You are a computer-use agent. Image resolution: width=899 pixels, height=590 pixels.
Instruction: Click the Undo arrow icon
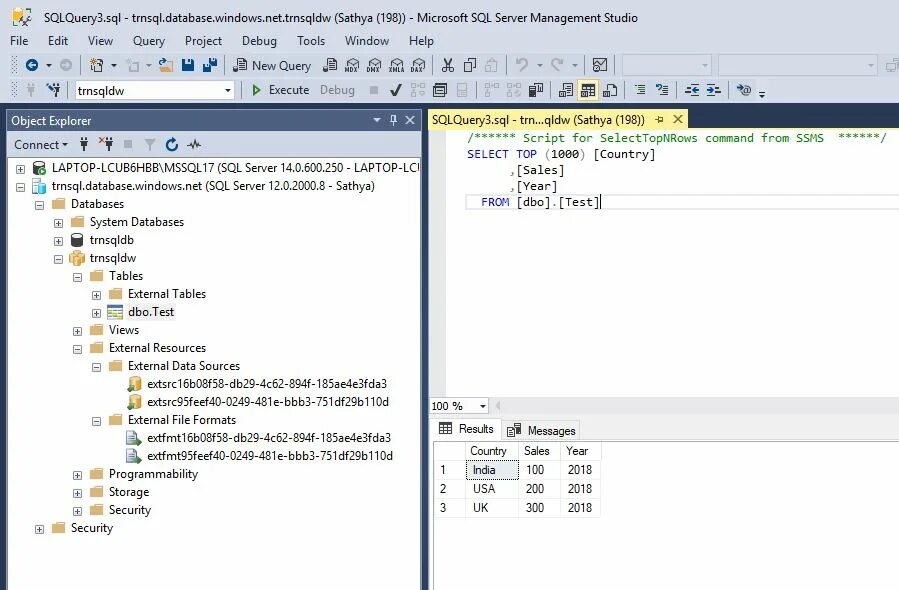click(521, 65)
